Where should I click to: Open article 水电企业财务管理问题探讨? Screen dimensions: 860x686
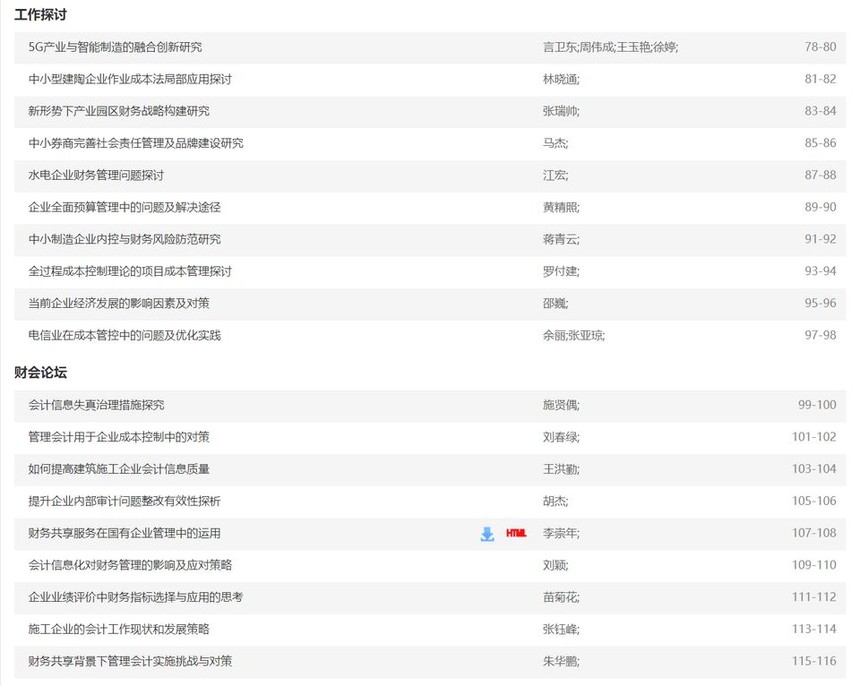click(x=96, y=175)
